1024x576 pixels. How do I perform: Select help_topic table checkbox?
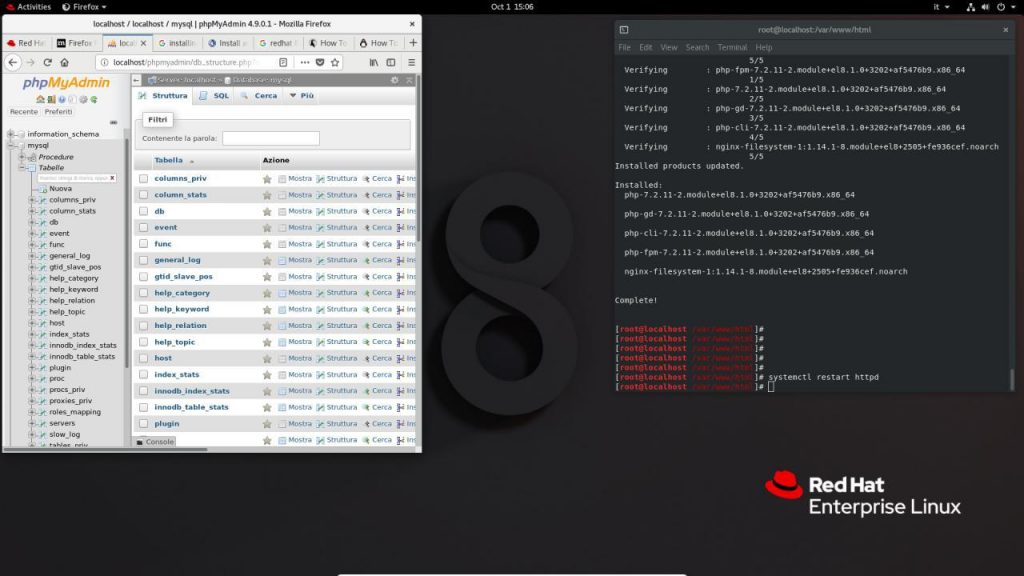pyautogui.click(x=143, y=342)
